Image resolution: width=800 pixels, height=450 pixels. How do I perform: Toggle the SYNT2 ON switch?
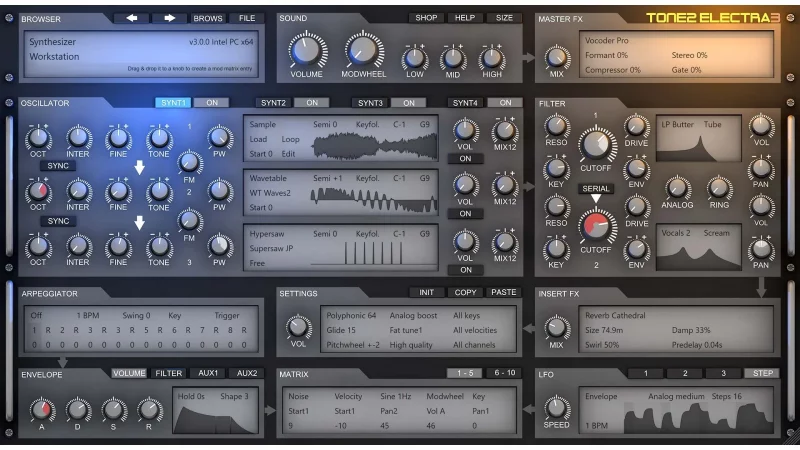311,103
